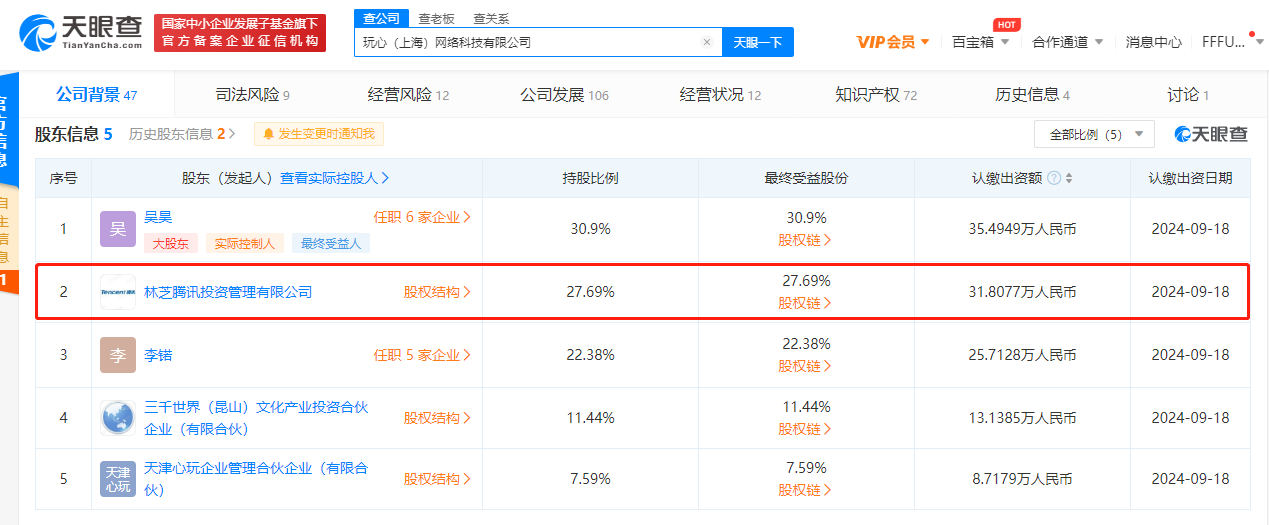
Task: Click the 最终受益人 tag on 吴昊
Action: [332, 243]
